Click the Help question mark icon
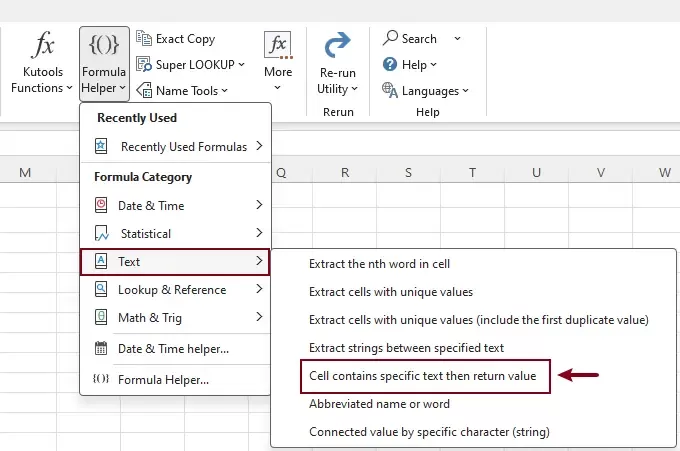680x451 pixels. (390, 64)
